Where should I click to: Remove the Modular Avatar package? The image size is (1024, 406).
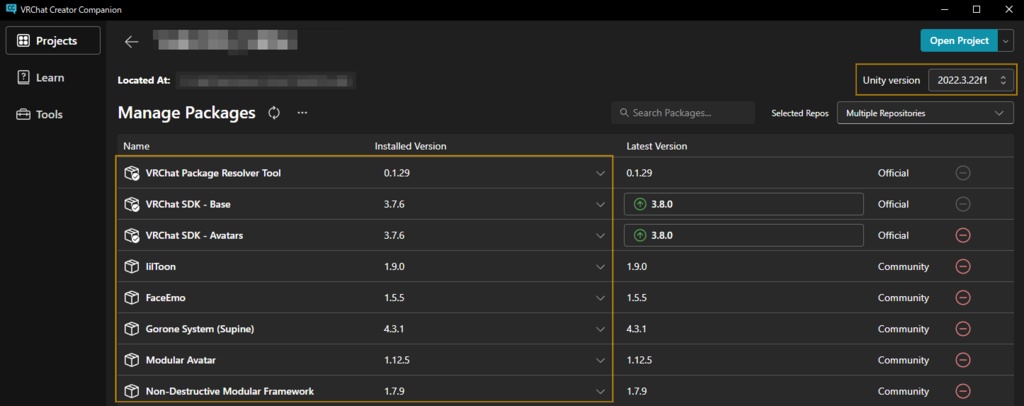click(x=963, y=360)
